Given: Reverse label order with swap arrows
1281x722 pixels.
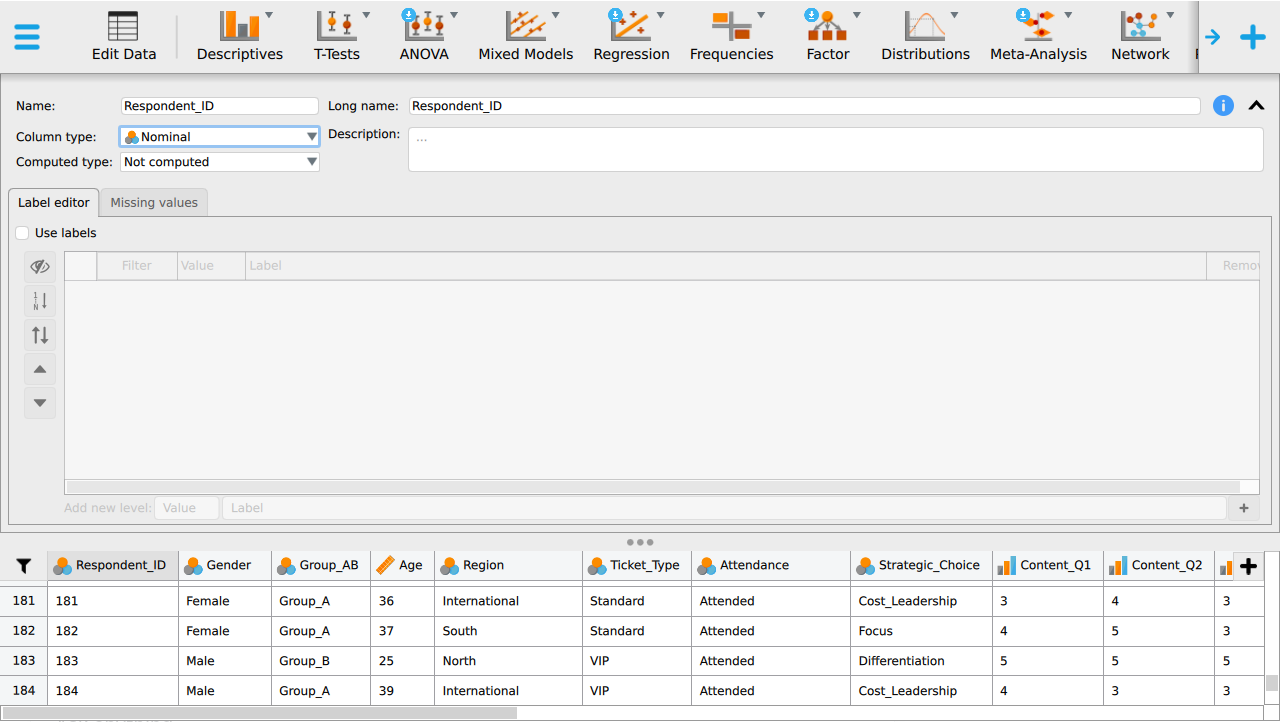Looking at the screenshot, I should coord(40,335).
